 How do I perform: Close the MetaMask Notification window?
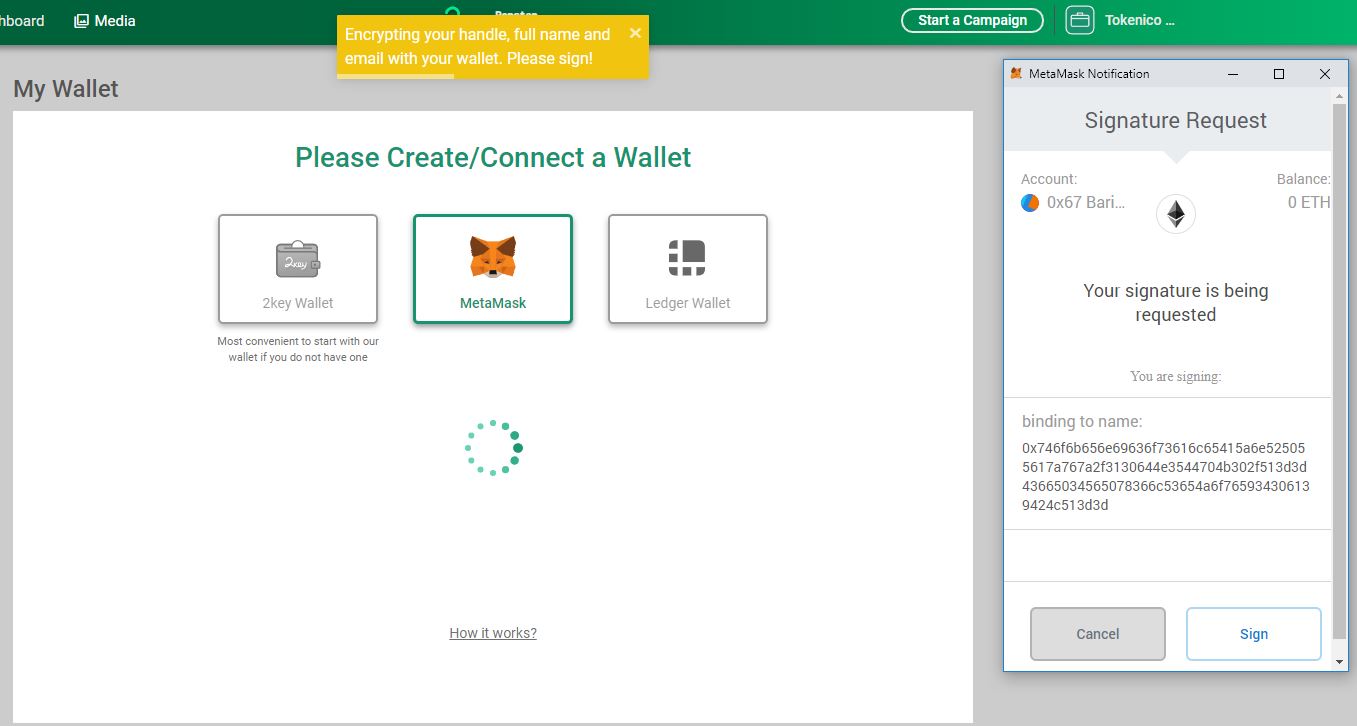1325,74
